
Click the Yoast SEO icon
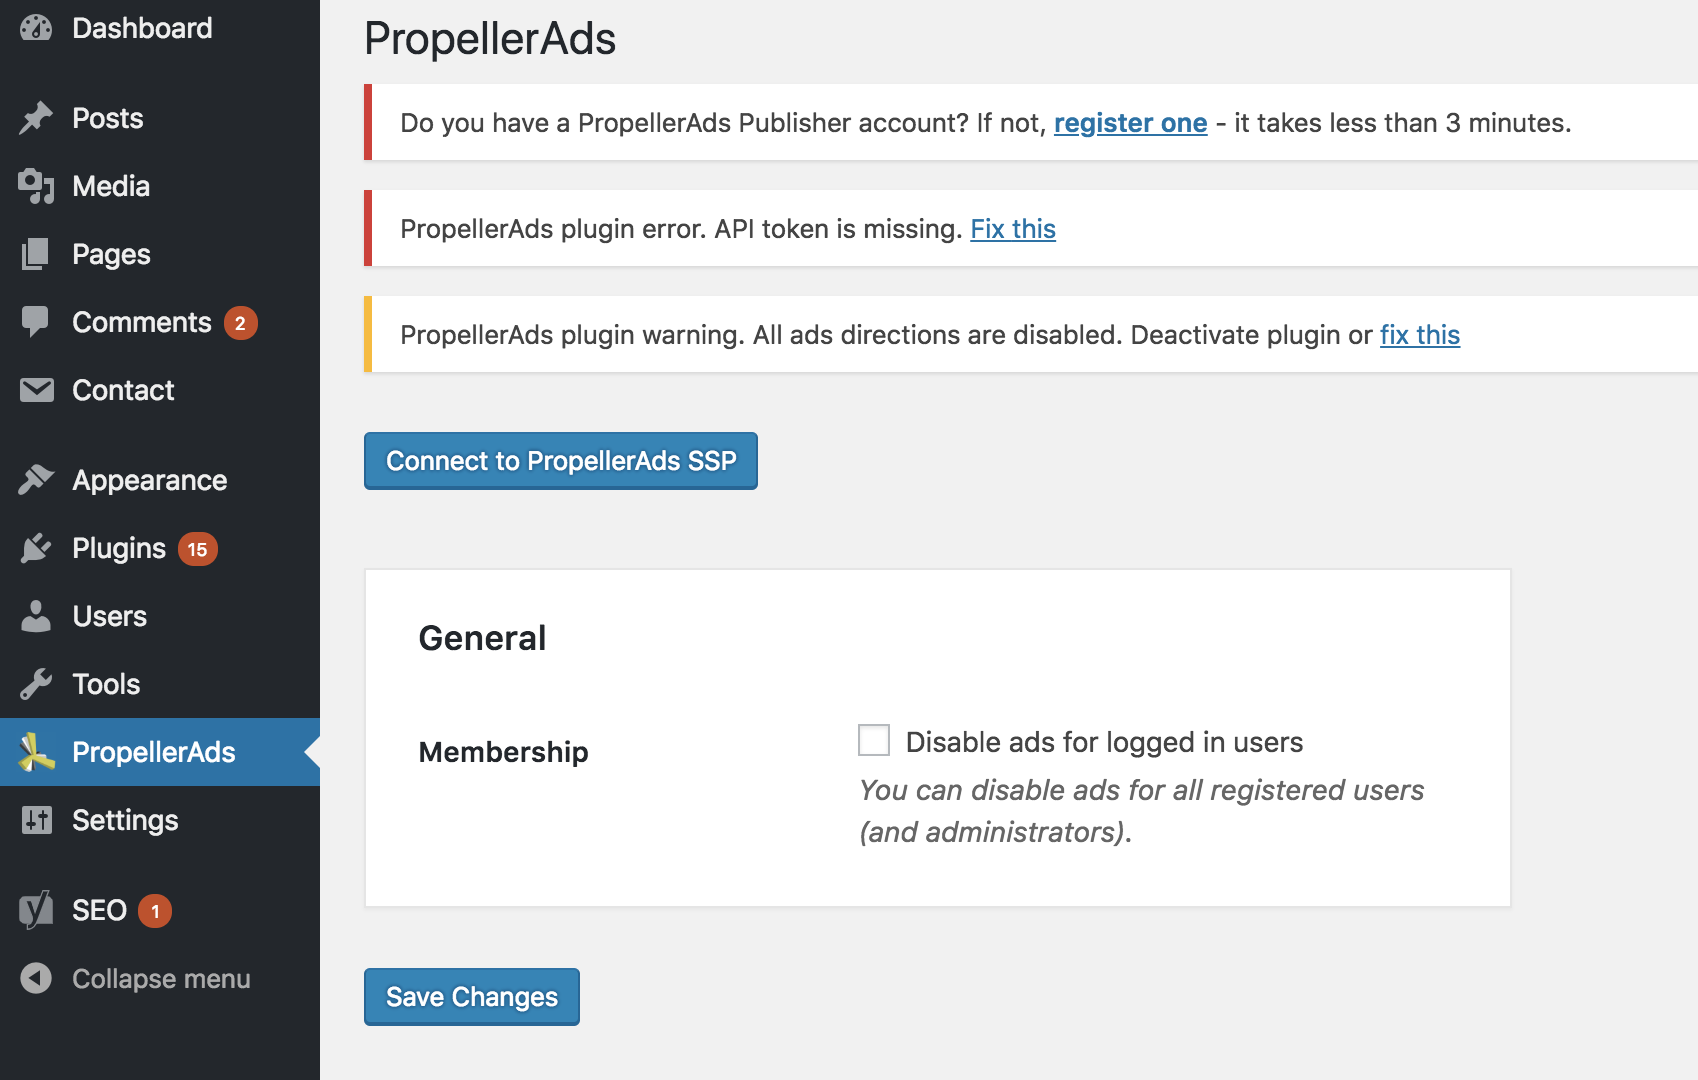[36, 910]
